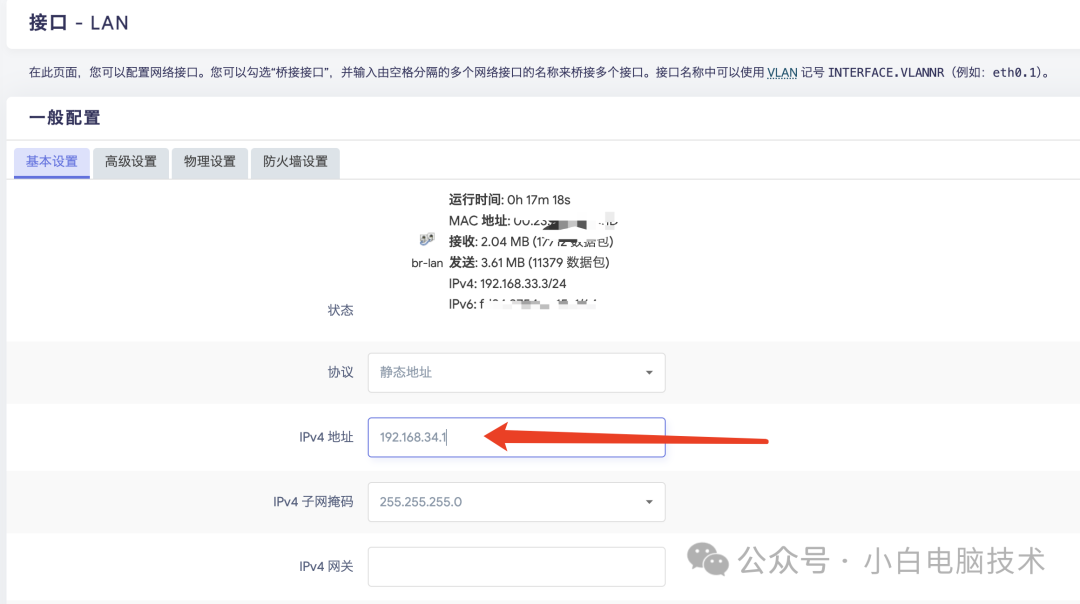Click the 运行时间 uptime status line
The width and height of the screenshot is (1080, 604).
coord(509,199)
